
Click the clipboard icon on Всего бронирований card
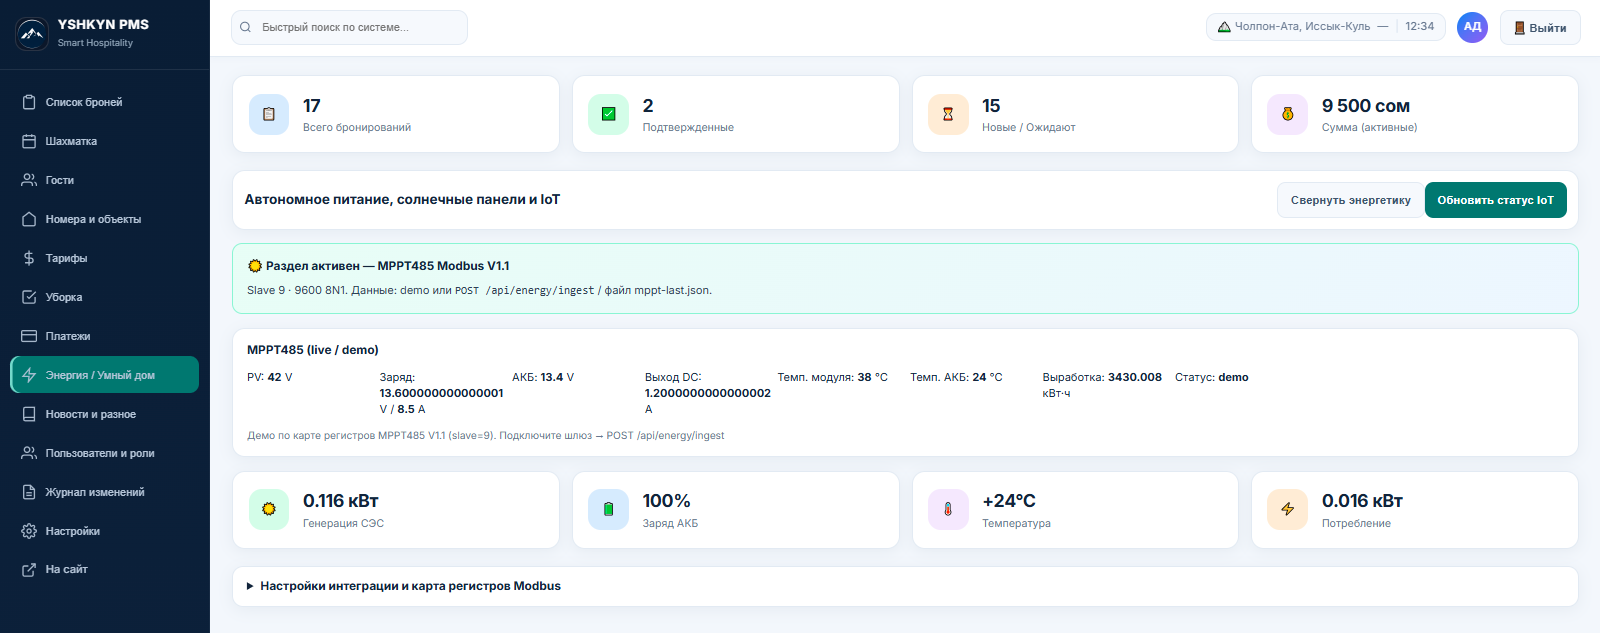(269, 114)
